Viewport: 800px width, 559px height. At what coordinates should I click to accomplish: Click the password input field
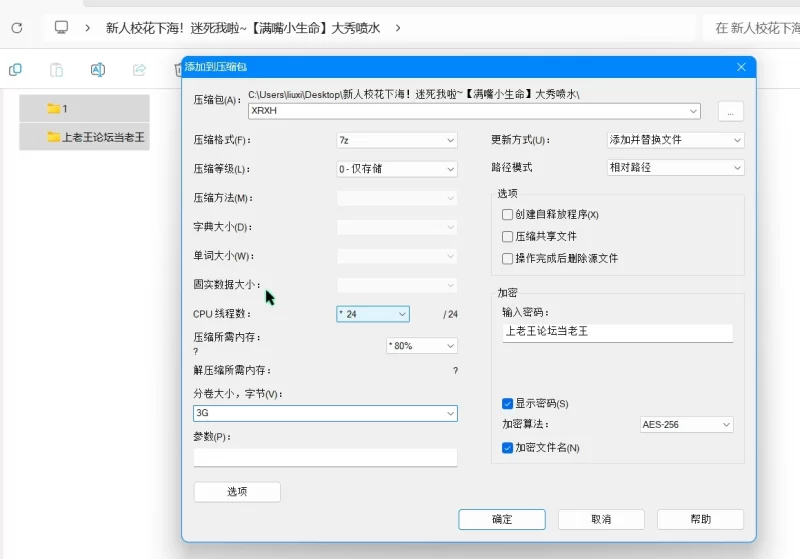tap(617, 333)
